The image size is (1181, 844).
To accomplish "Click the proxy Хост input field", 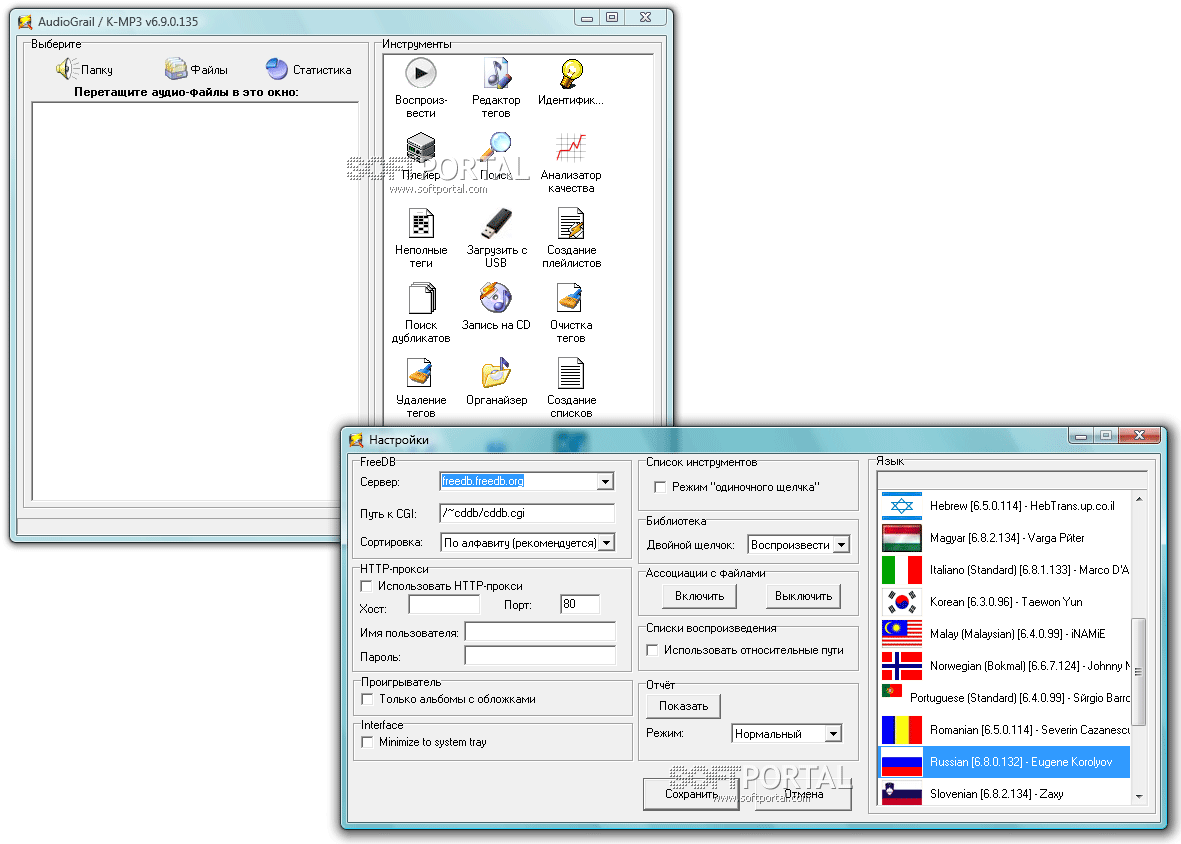I will pos(444,604).
